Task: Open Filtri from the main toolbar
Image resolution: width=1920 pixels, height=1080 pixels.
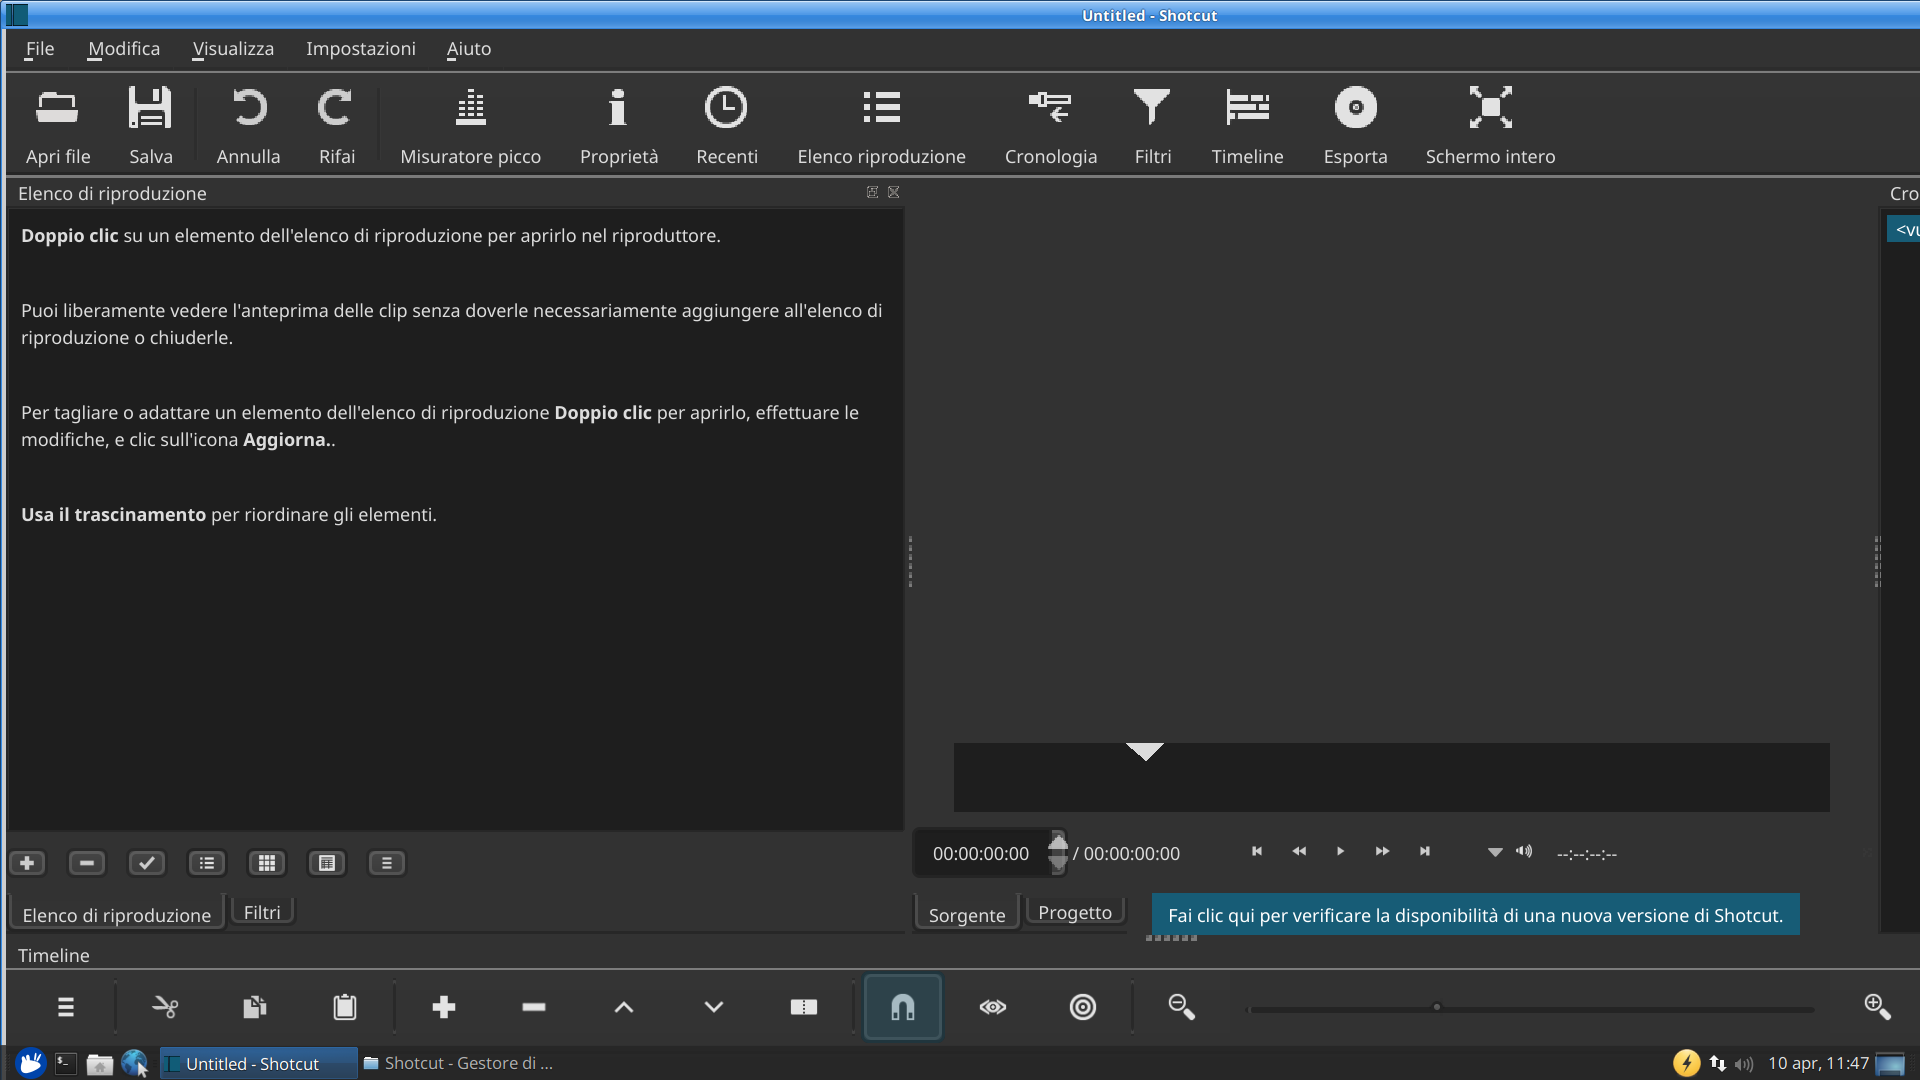Action: 1152,126
